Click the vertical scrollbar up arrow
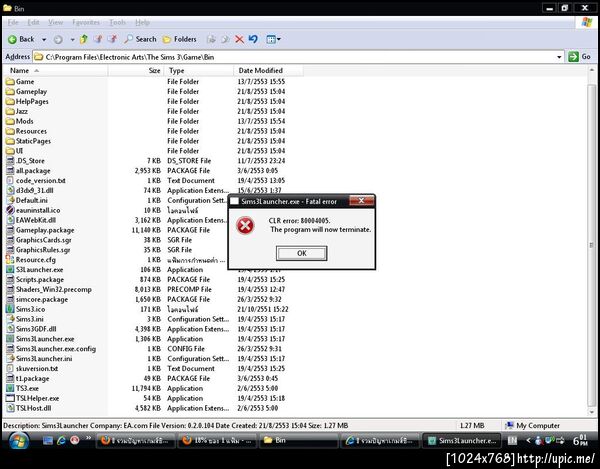The width and height of the screenshot is (600, 469). tap(592, 70)
